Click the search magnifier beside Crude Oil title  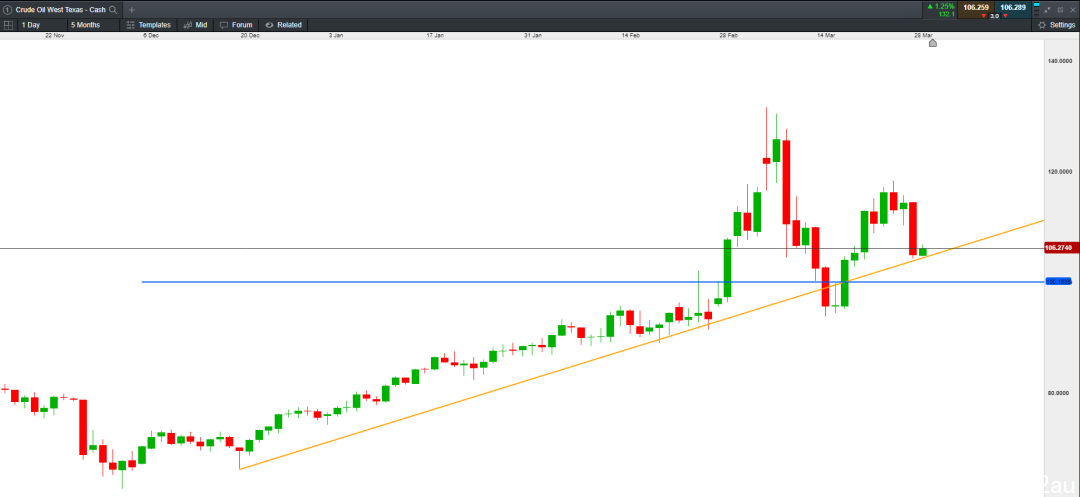(114, 10)
